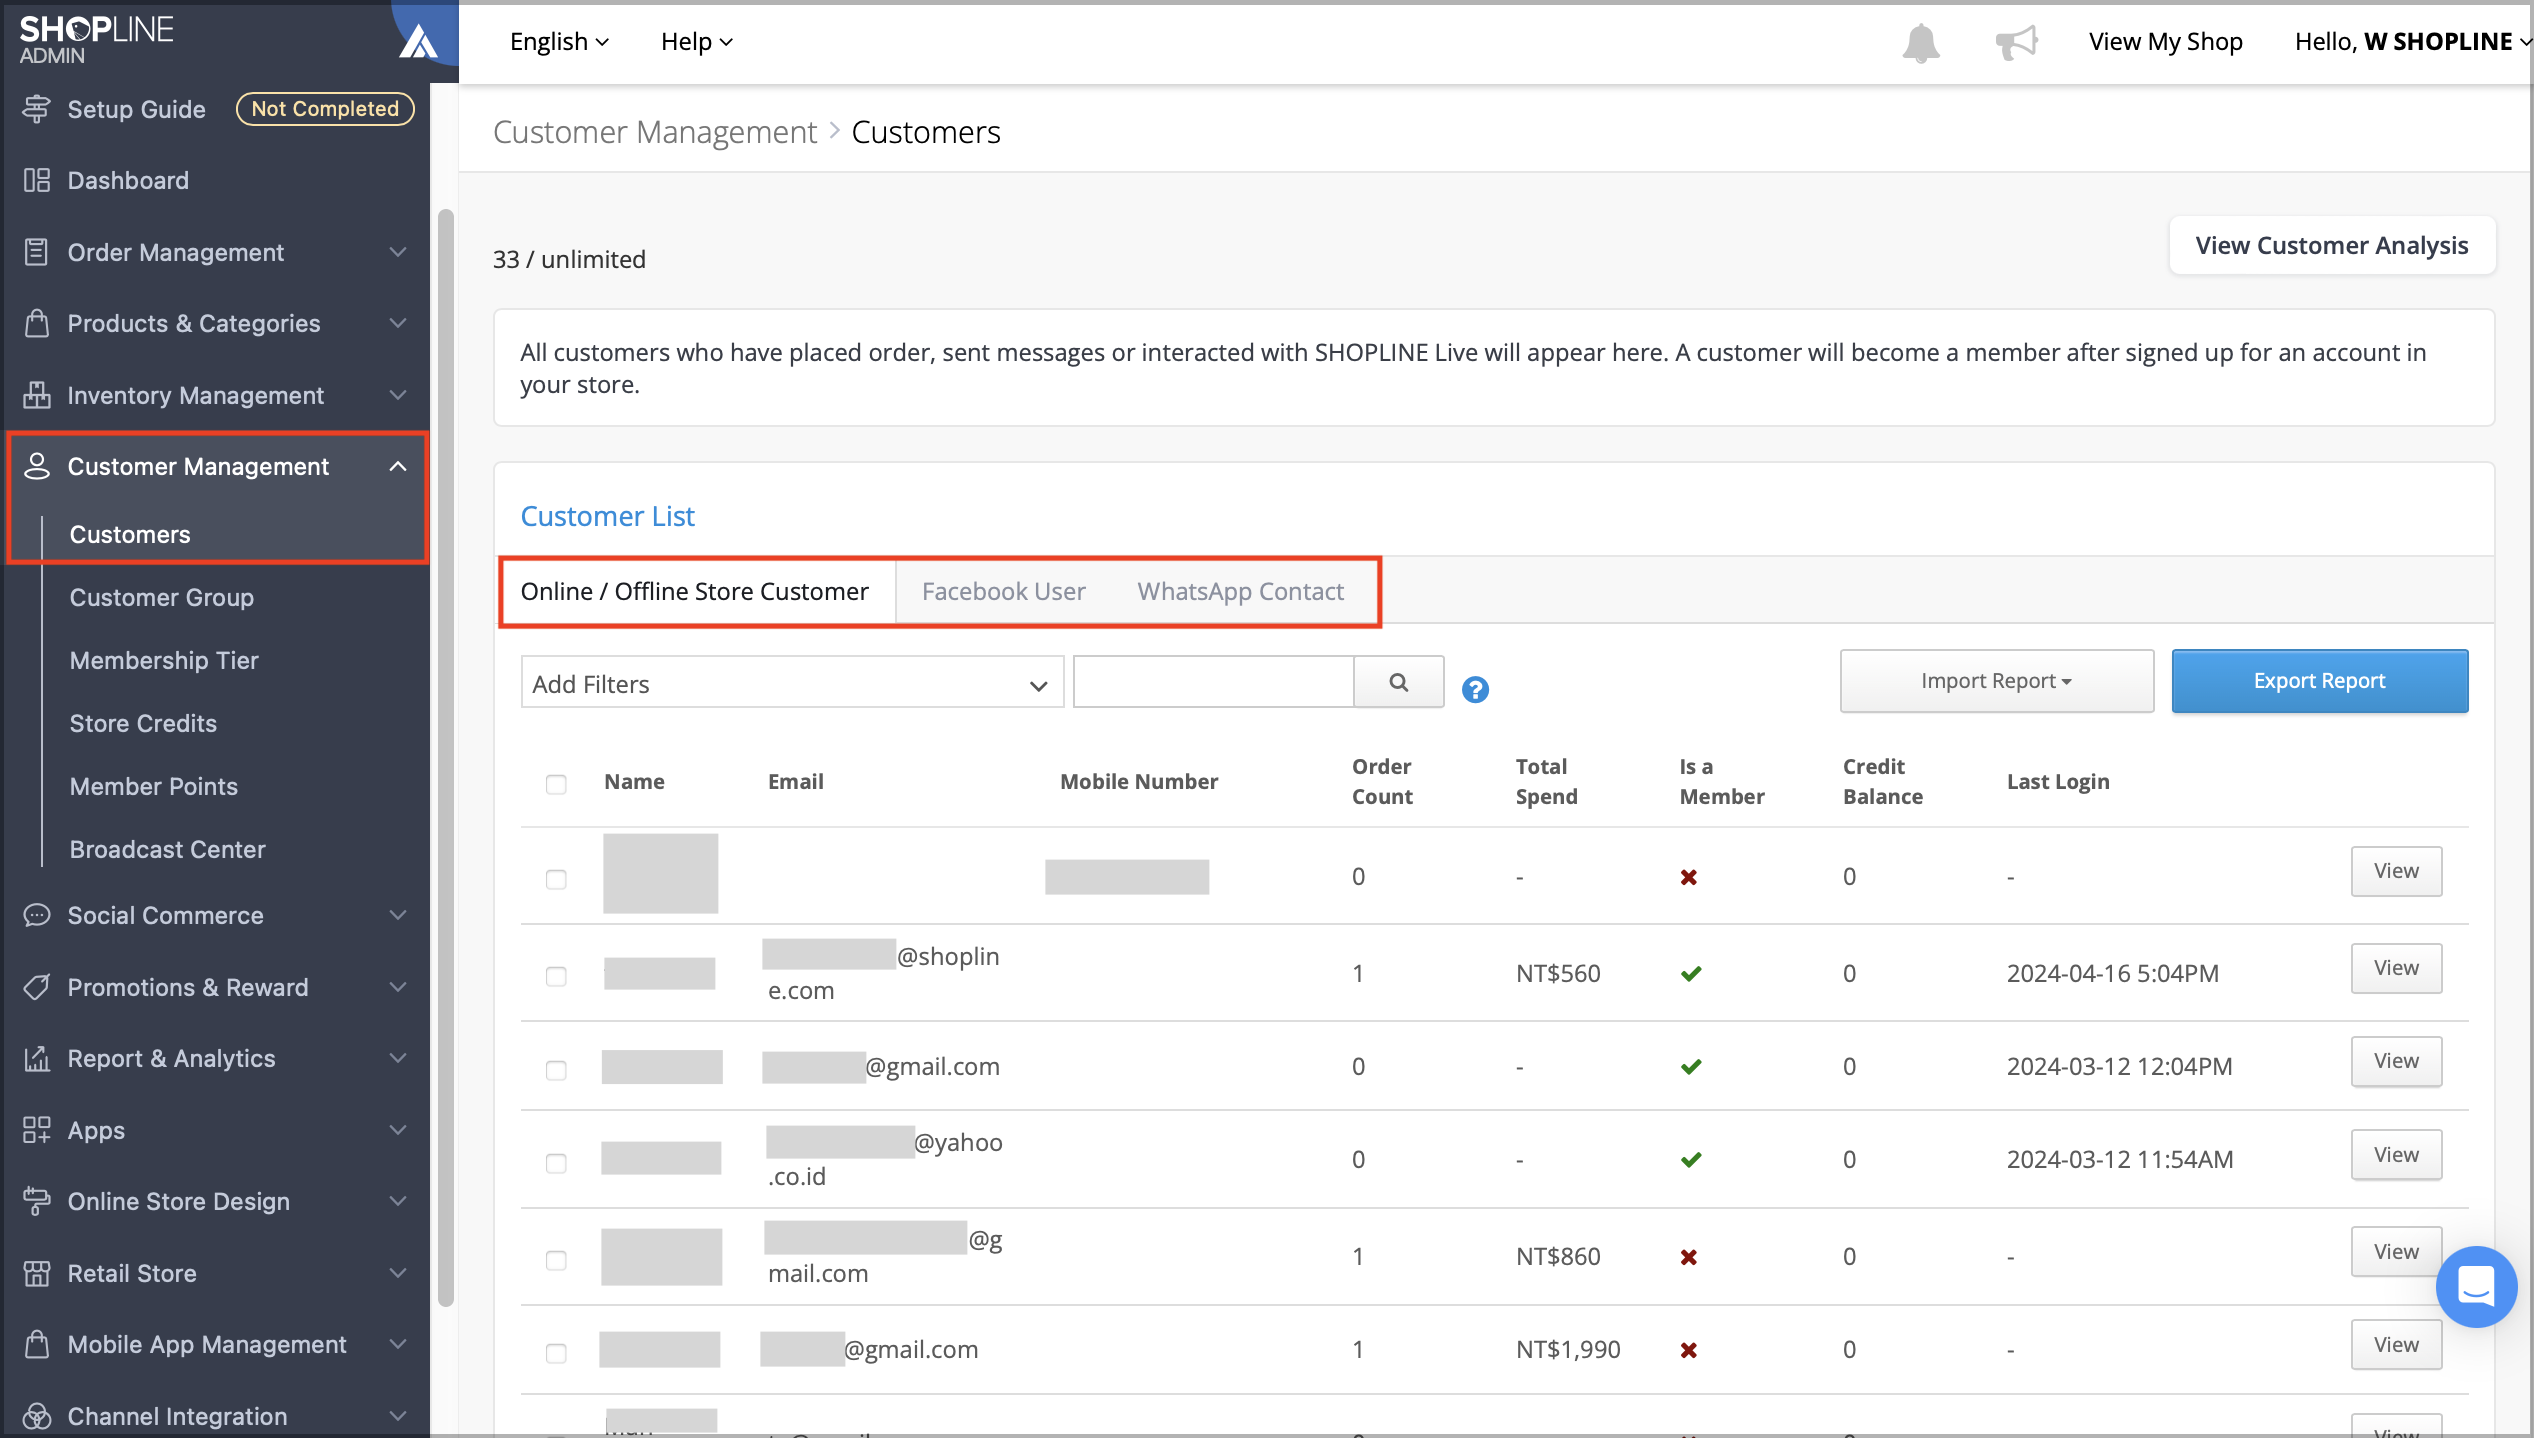Click the Setup Guide signpost icon
Screen dimensions: 2534x1438
37,109
